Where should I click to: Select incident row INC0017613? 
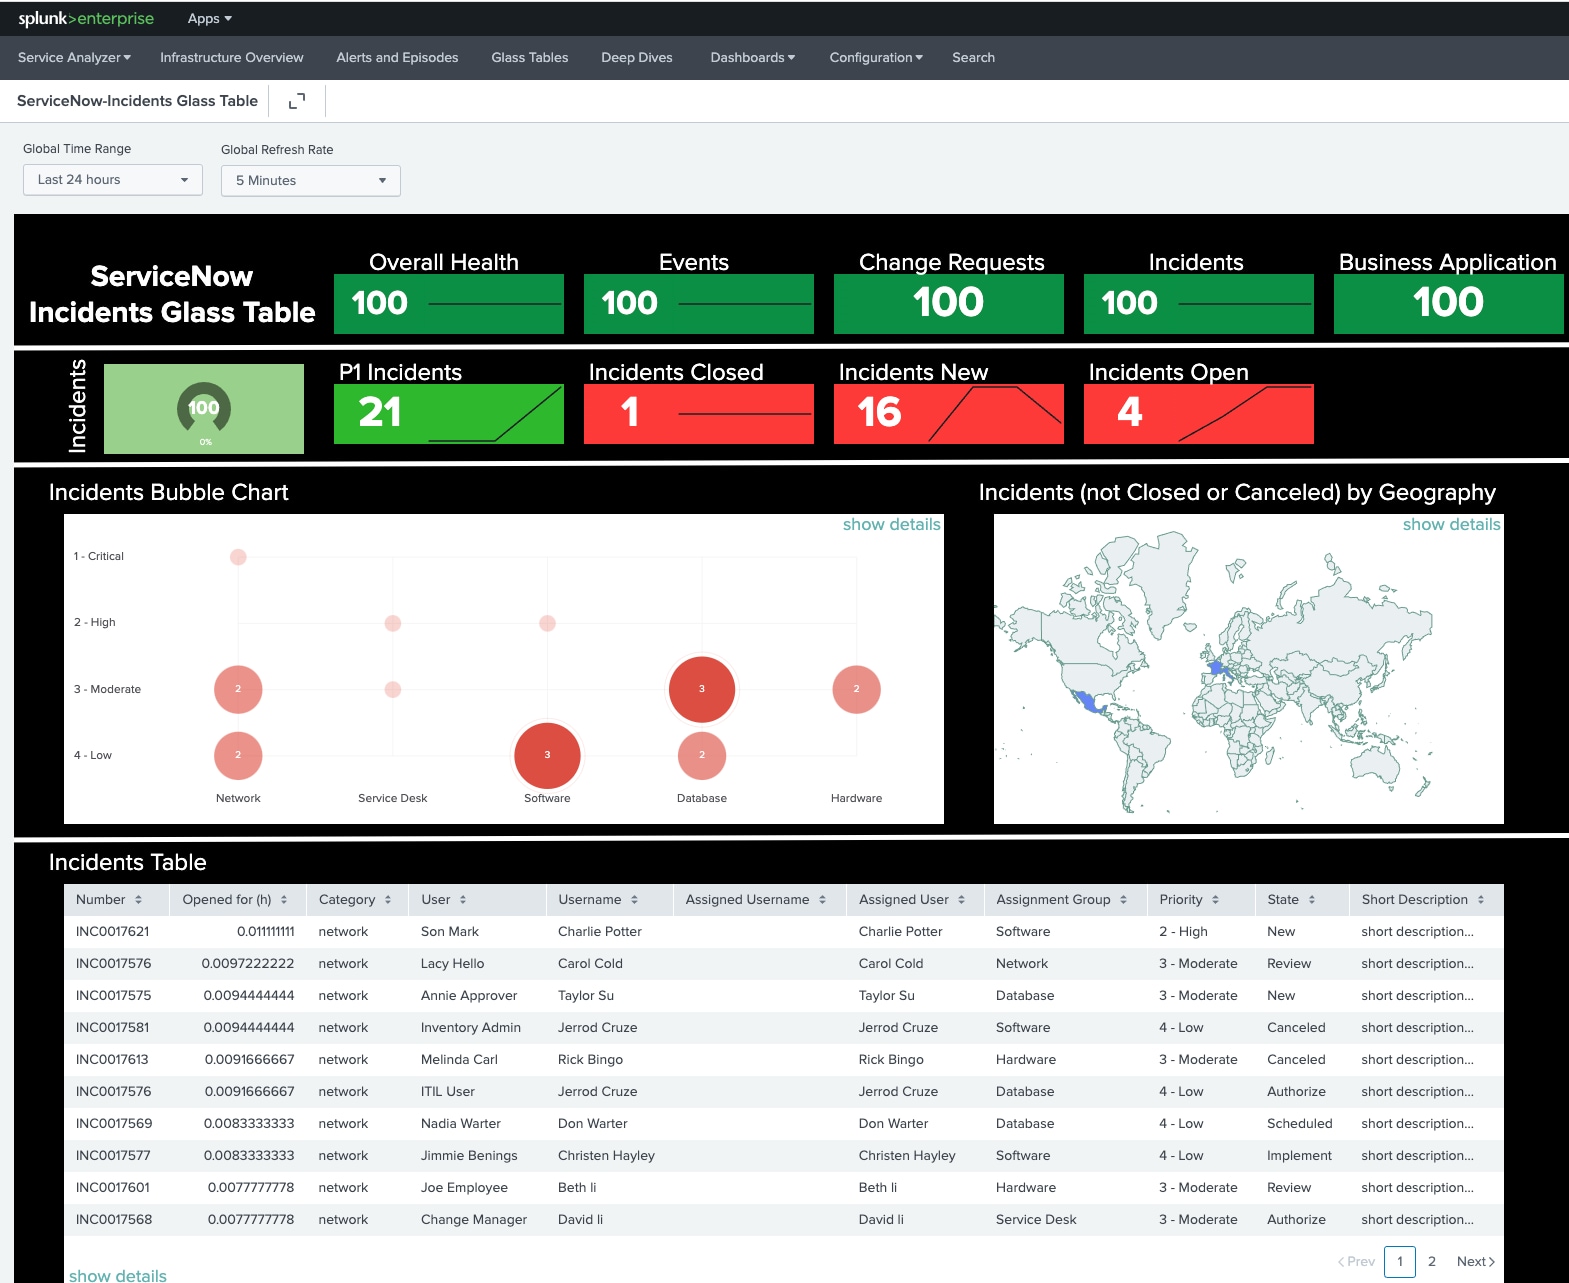[784, 1059]
